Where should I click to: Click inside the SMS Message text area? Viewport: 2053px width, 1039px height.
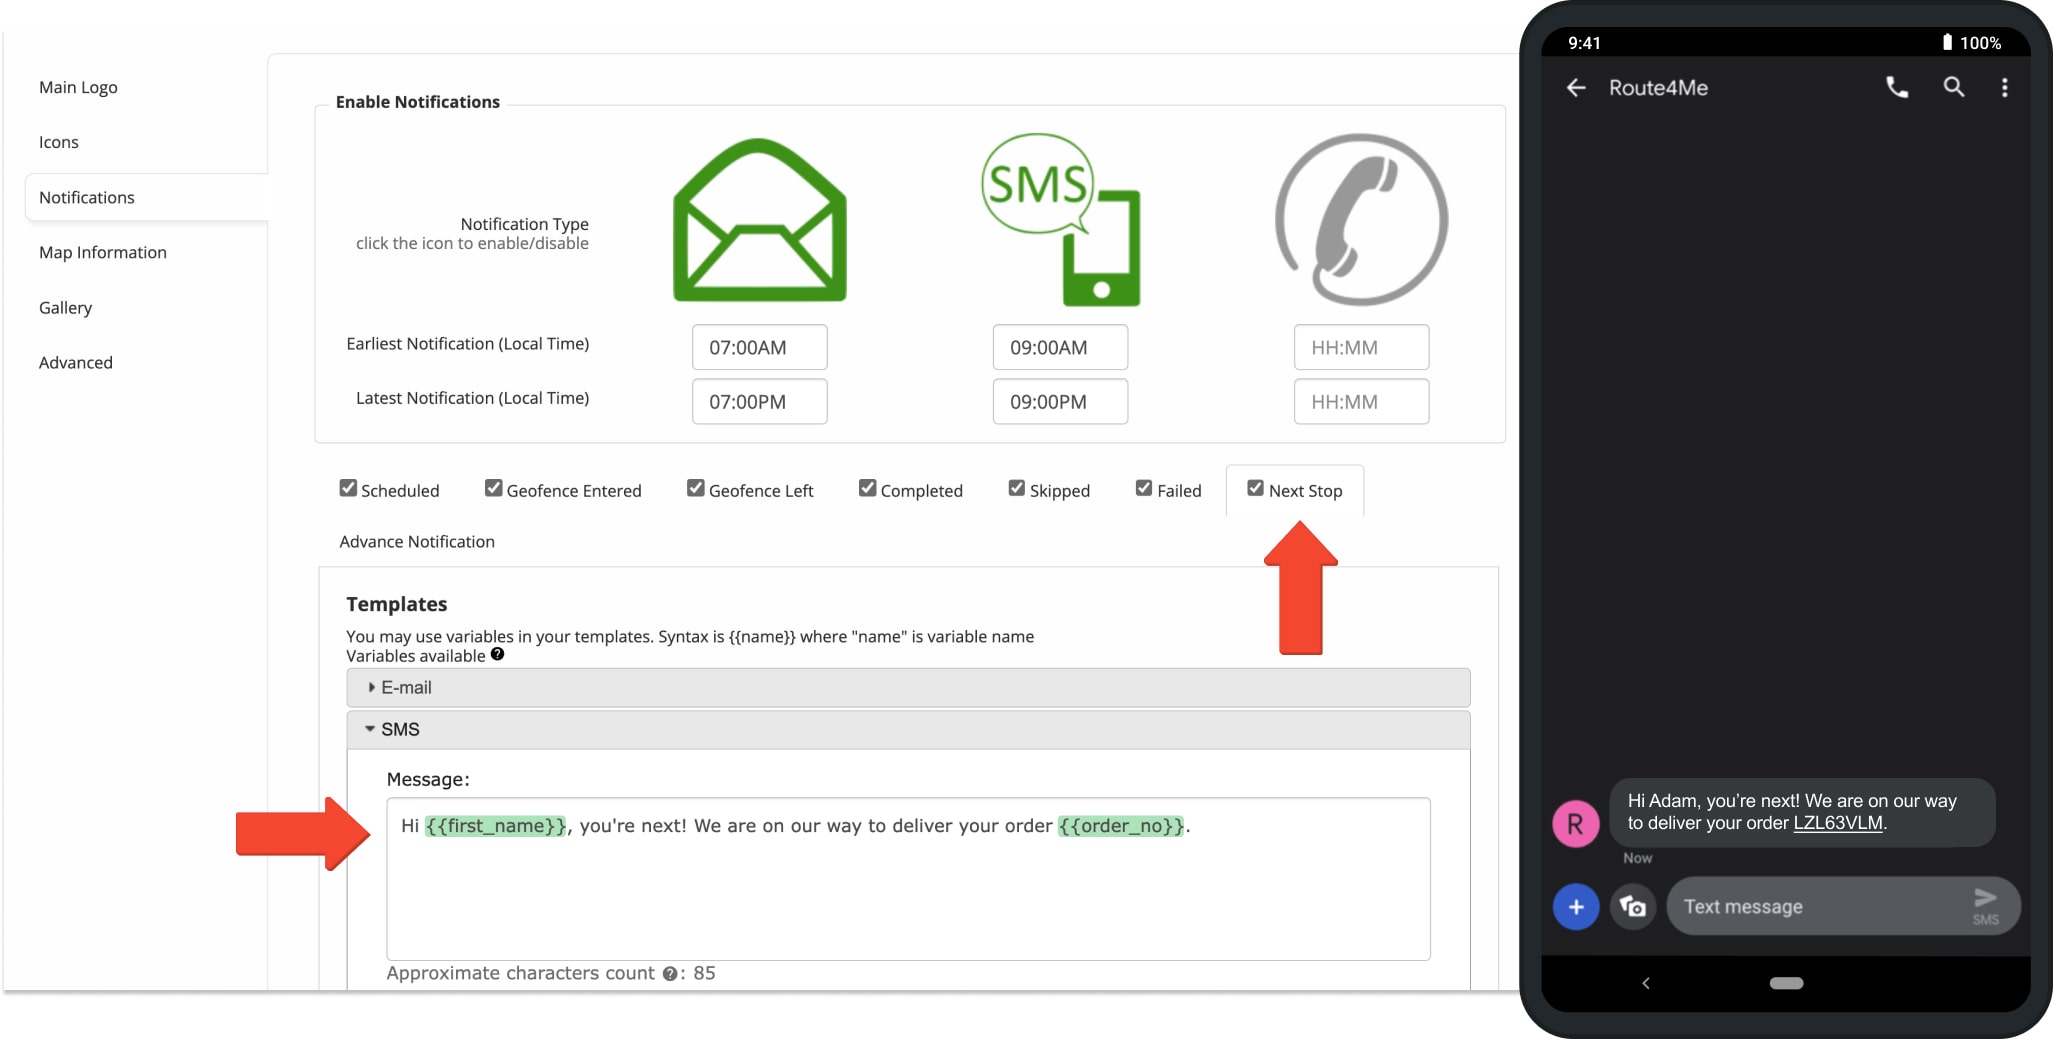tap(908, 879)
